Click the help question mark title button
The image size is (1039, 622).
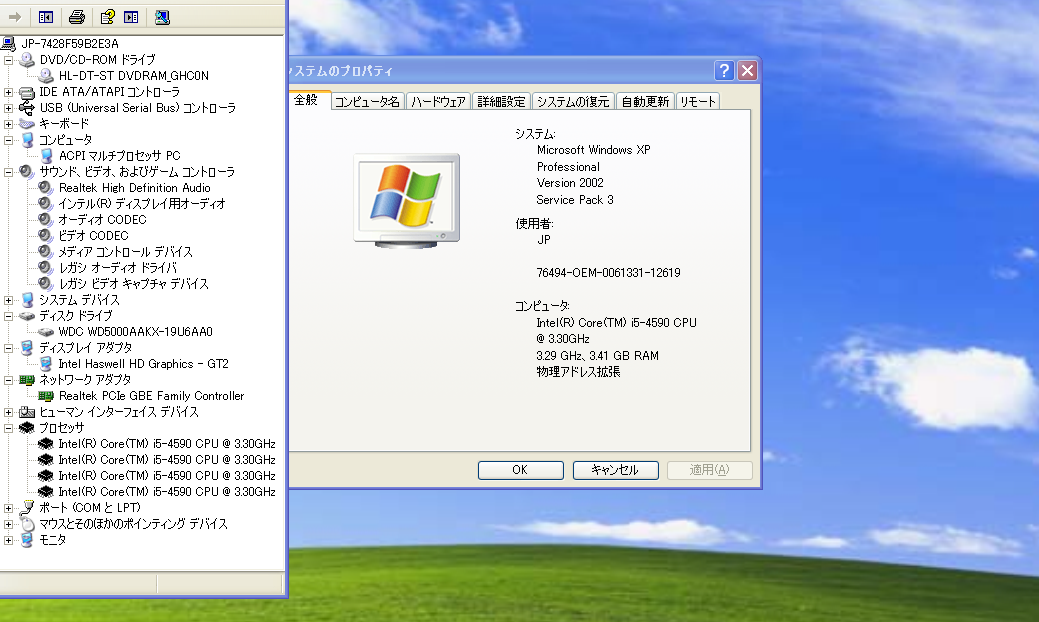(x=724, y=70)
